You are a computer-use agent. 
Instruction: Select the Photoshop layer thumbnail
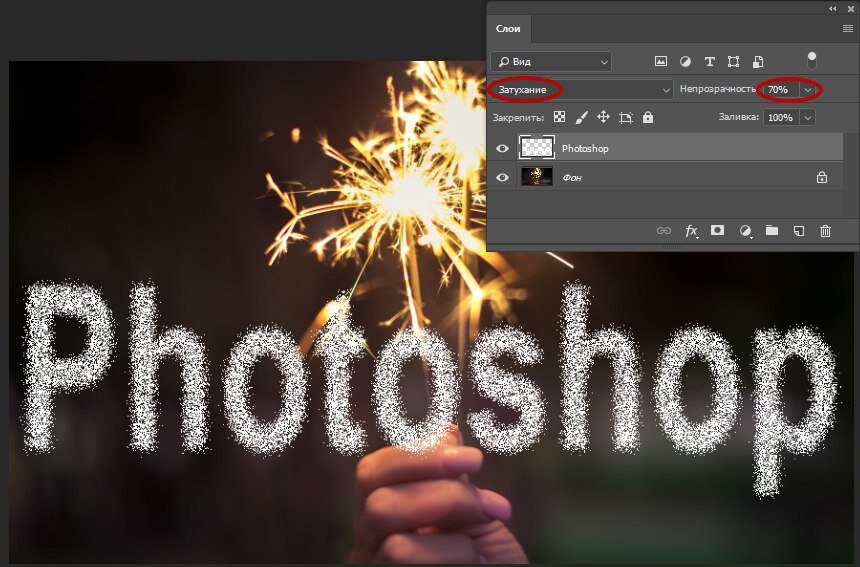(536, 148)
